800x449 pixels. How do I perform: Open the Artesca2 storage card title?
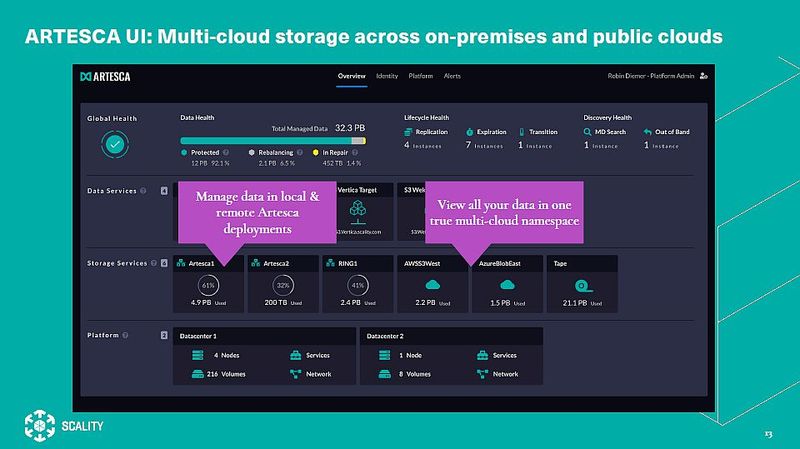276,263
